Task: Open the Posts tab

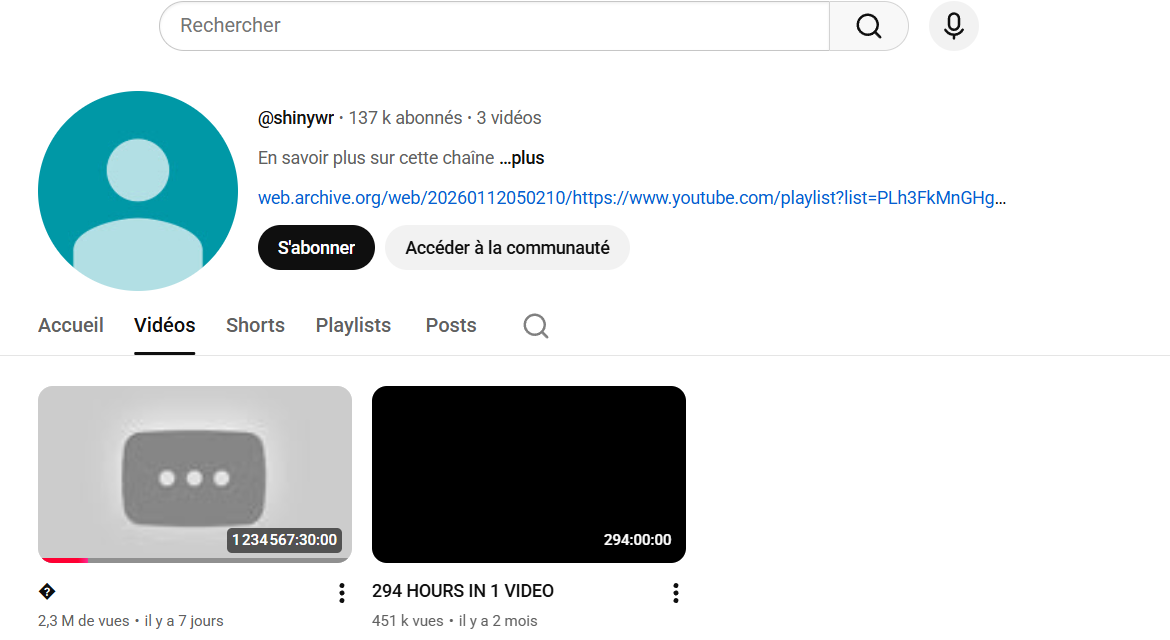Action: coord(451,325)
